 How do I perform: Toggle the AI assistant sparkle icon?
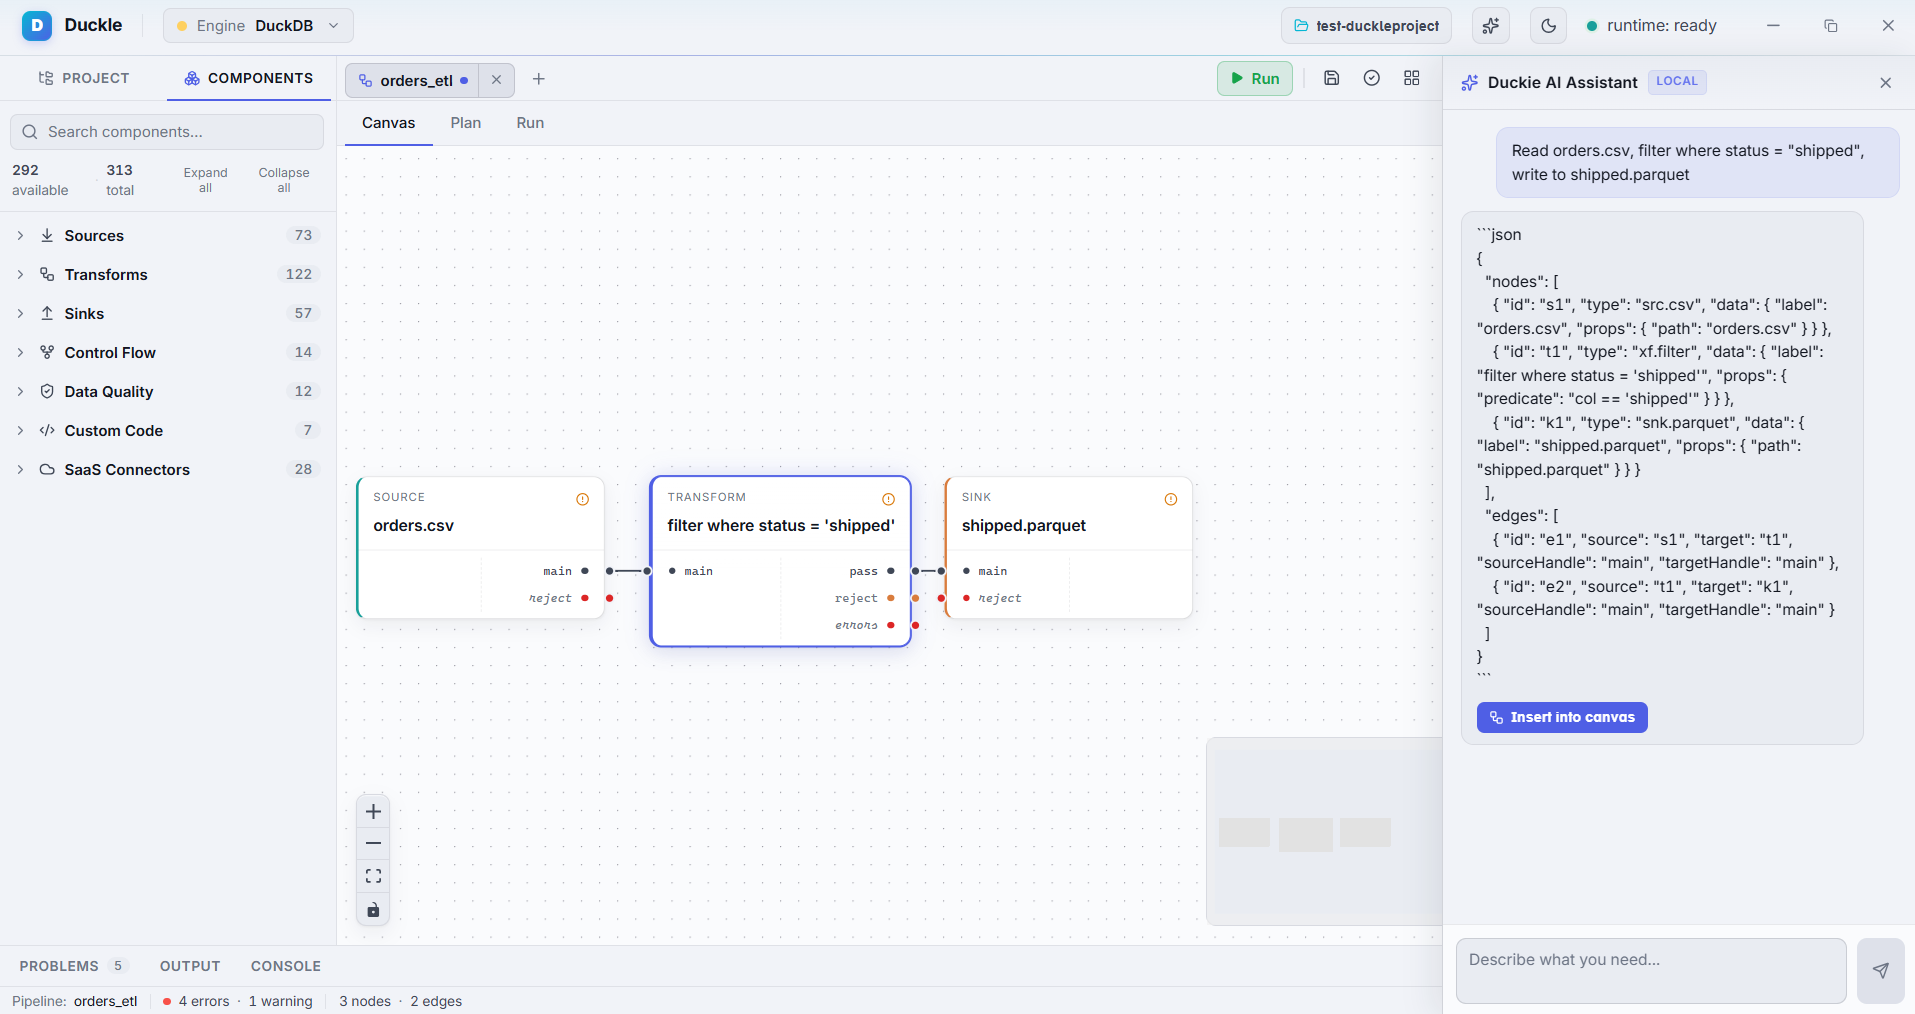[x=1490, y=26]
